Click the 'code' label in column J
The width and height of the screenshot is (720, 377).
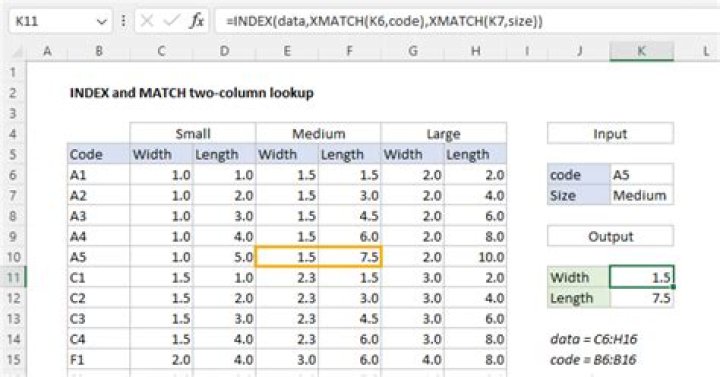pyautogui.click(x=579, y=175)
